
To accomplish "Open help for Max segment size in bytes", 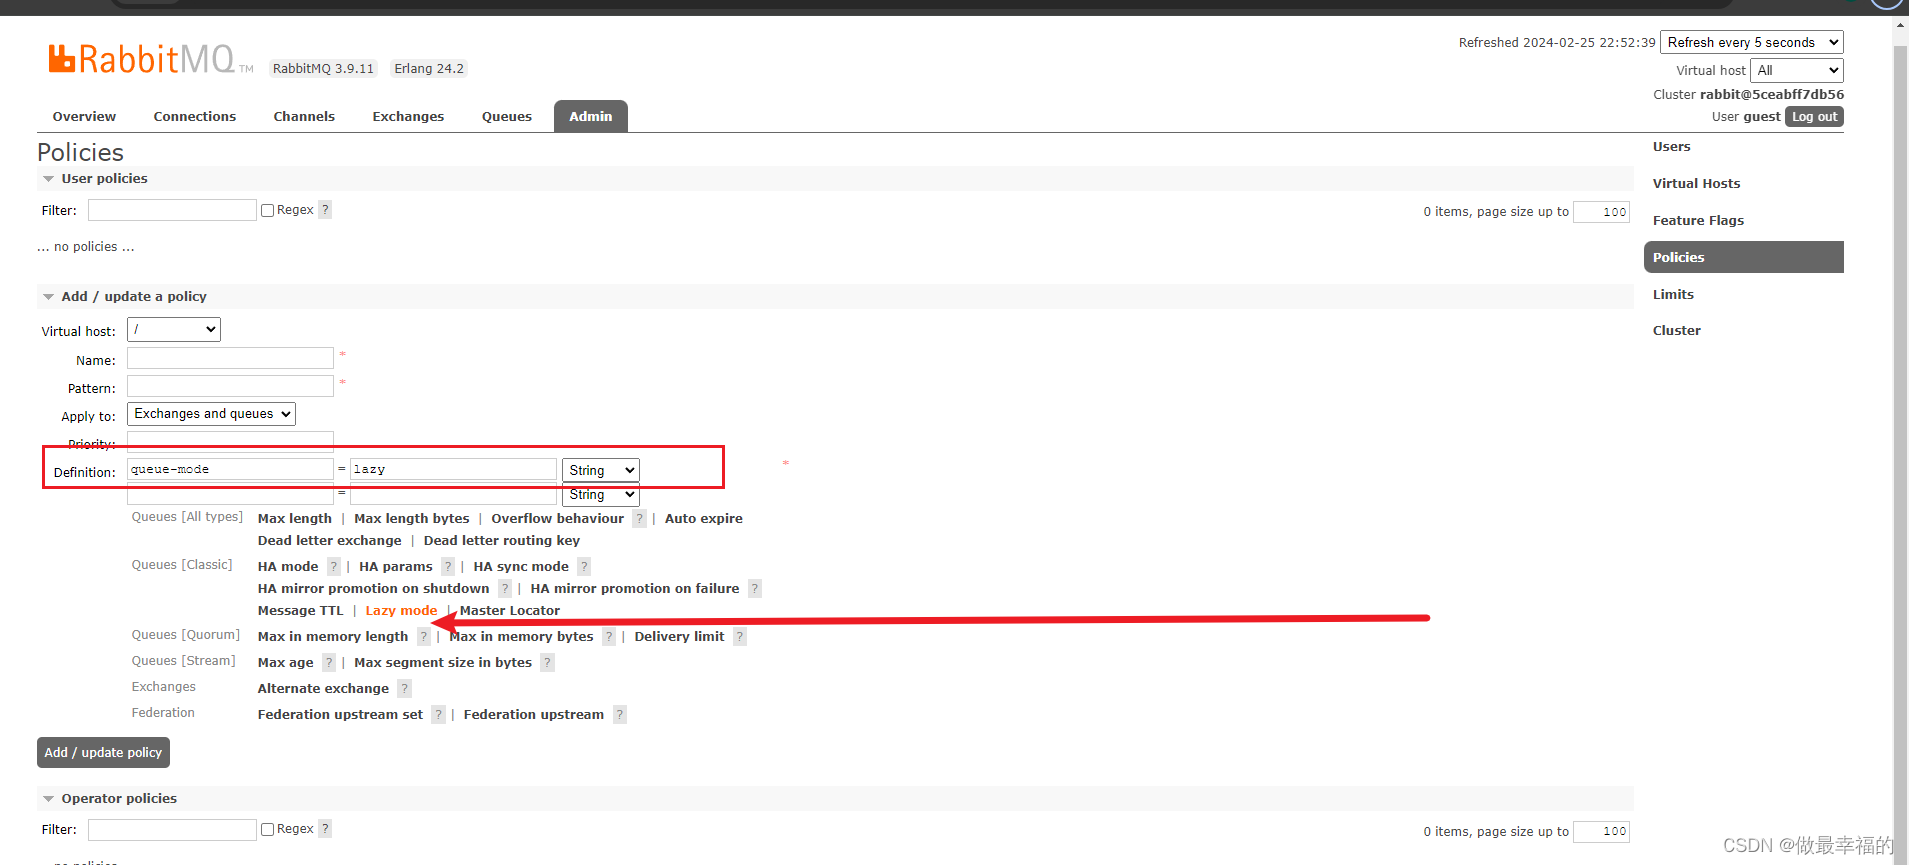I will 547,663.
